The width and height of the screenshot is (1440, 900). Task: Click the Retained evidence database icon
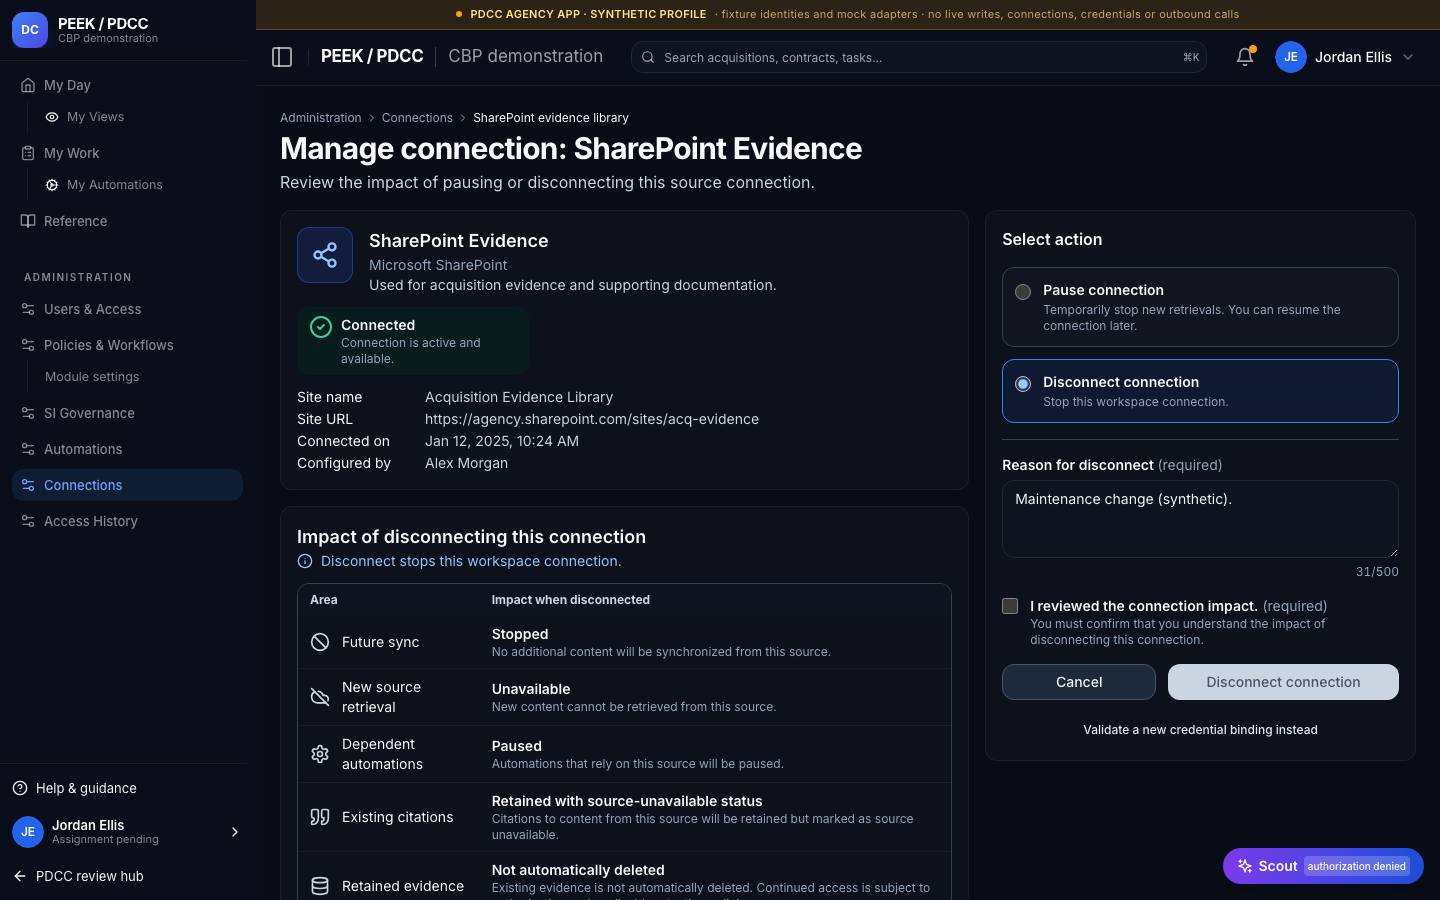[x=320, y=886]
